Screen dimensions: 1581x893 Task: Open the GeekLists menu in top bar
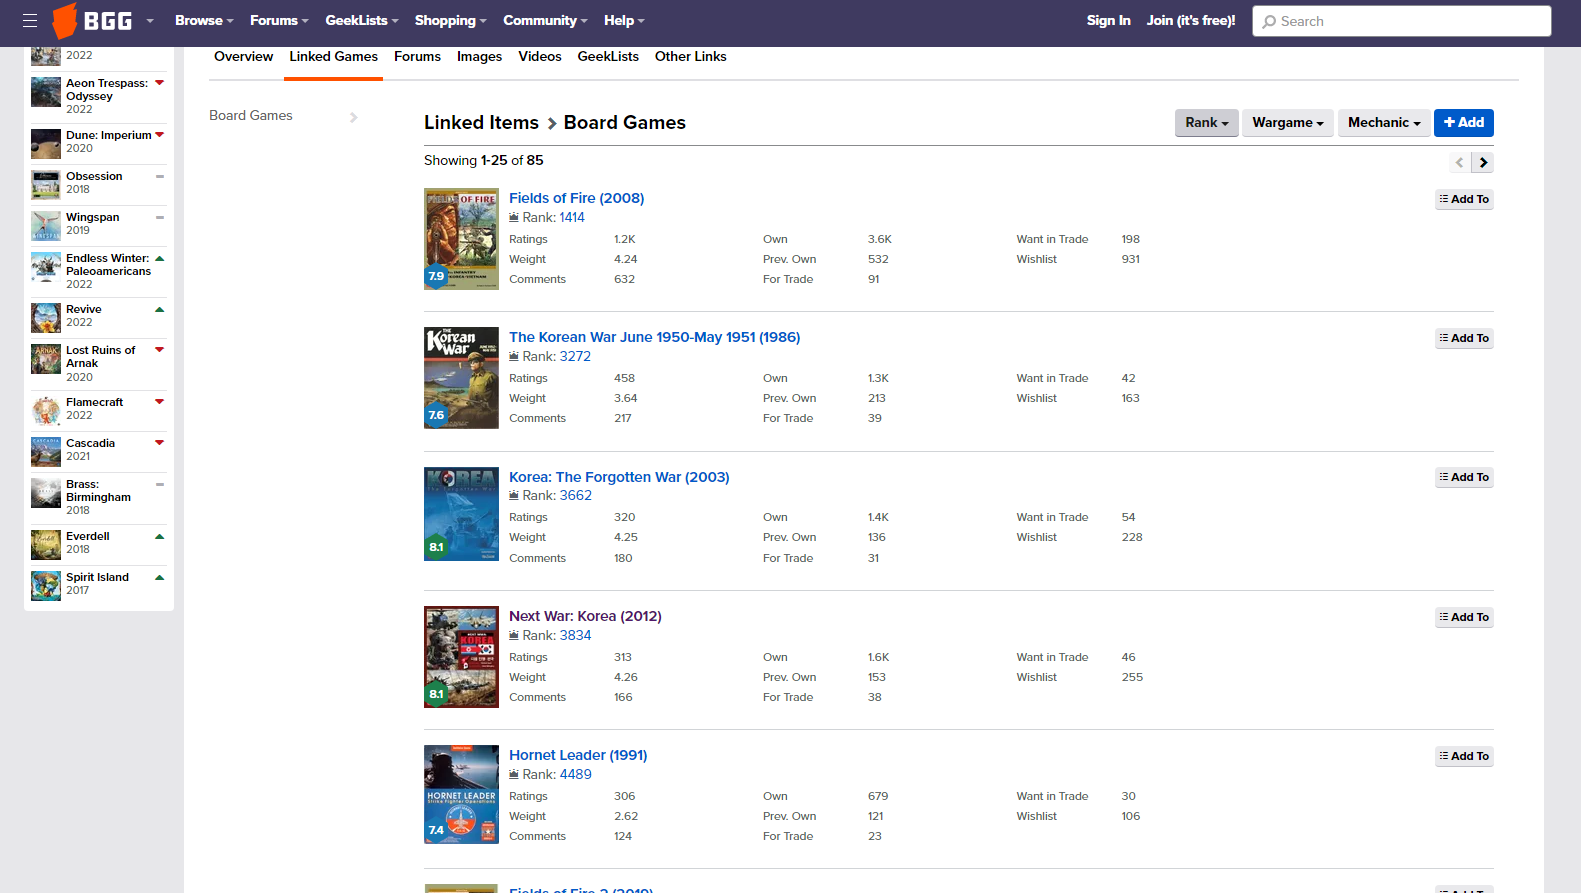(x=362, y=20)
